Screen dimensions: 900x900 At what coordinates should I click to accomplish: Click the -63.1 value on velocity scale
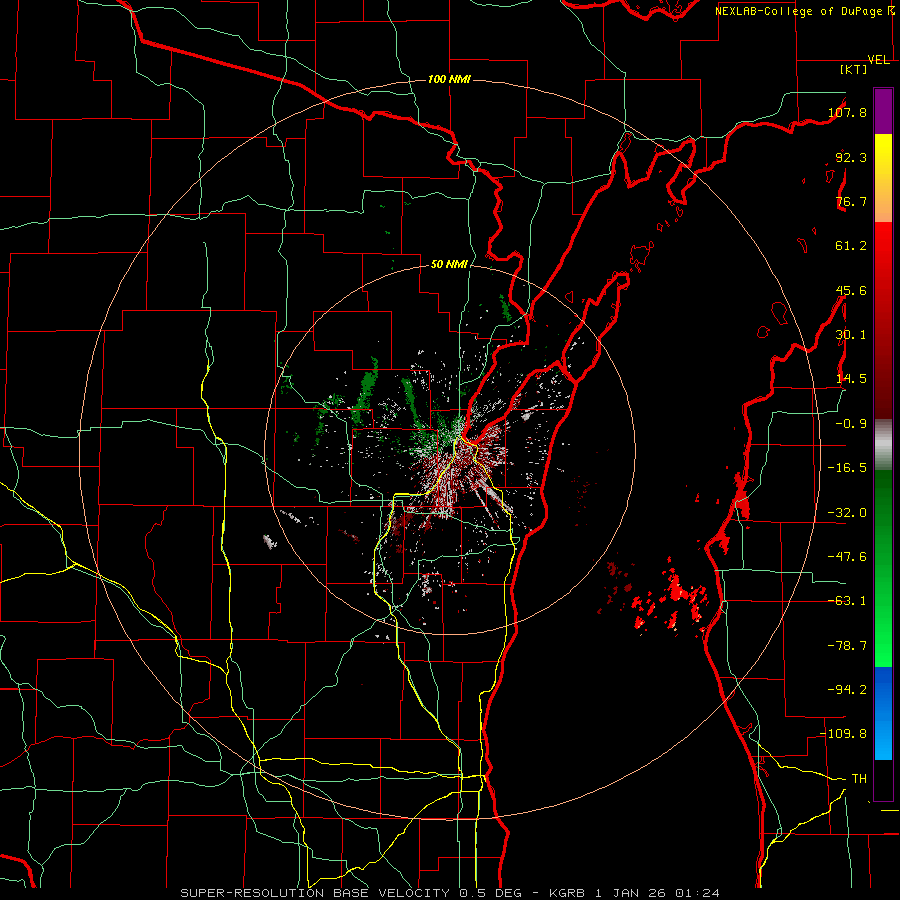tap(847, 601)
